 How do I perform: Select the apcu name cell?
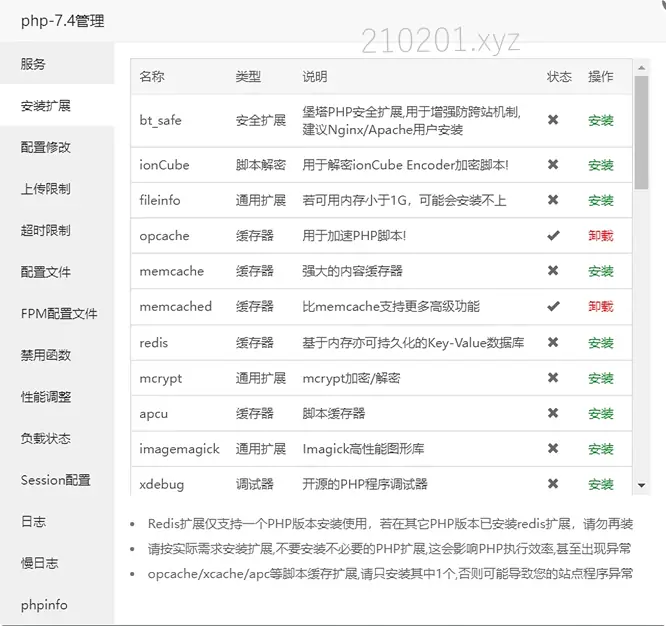[154, 414]
